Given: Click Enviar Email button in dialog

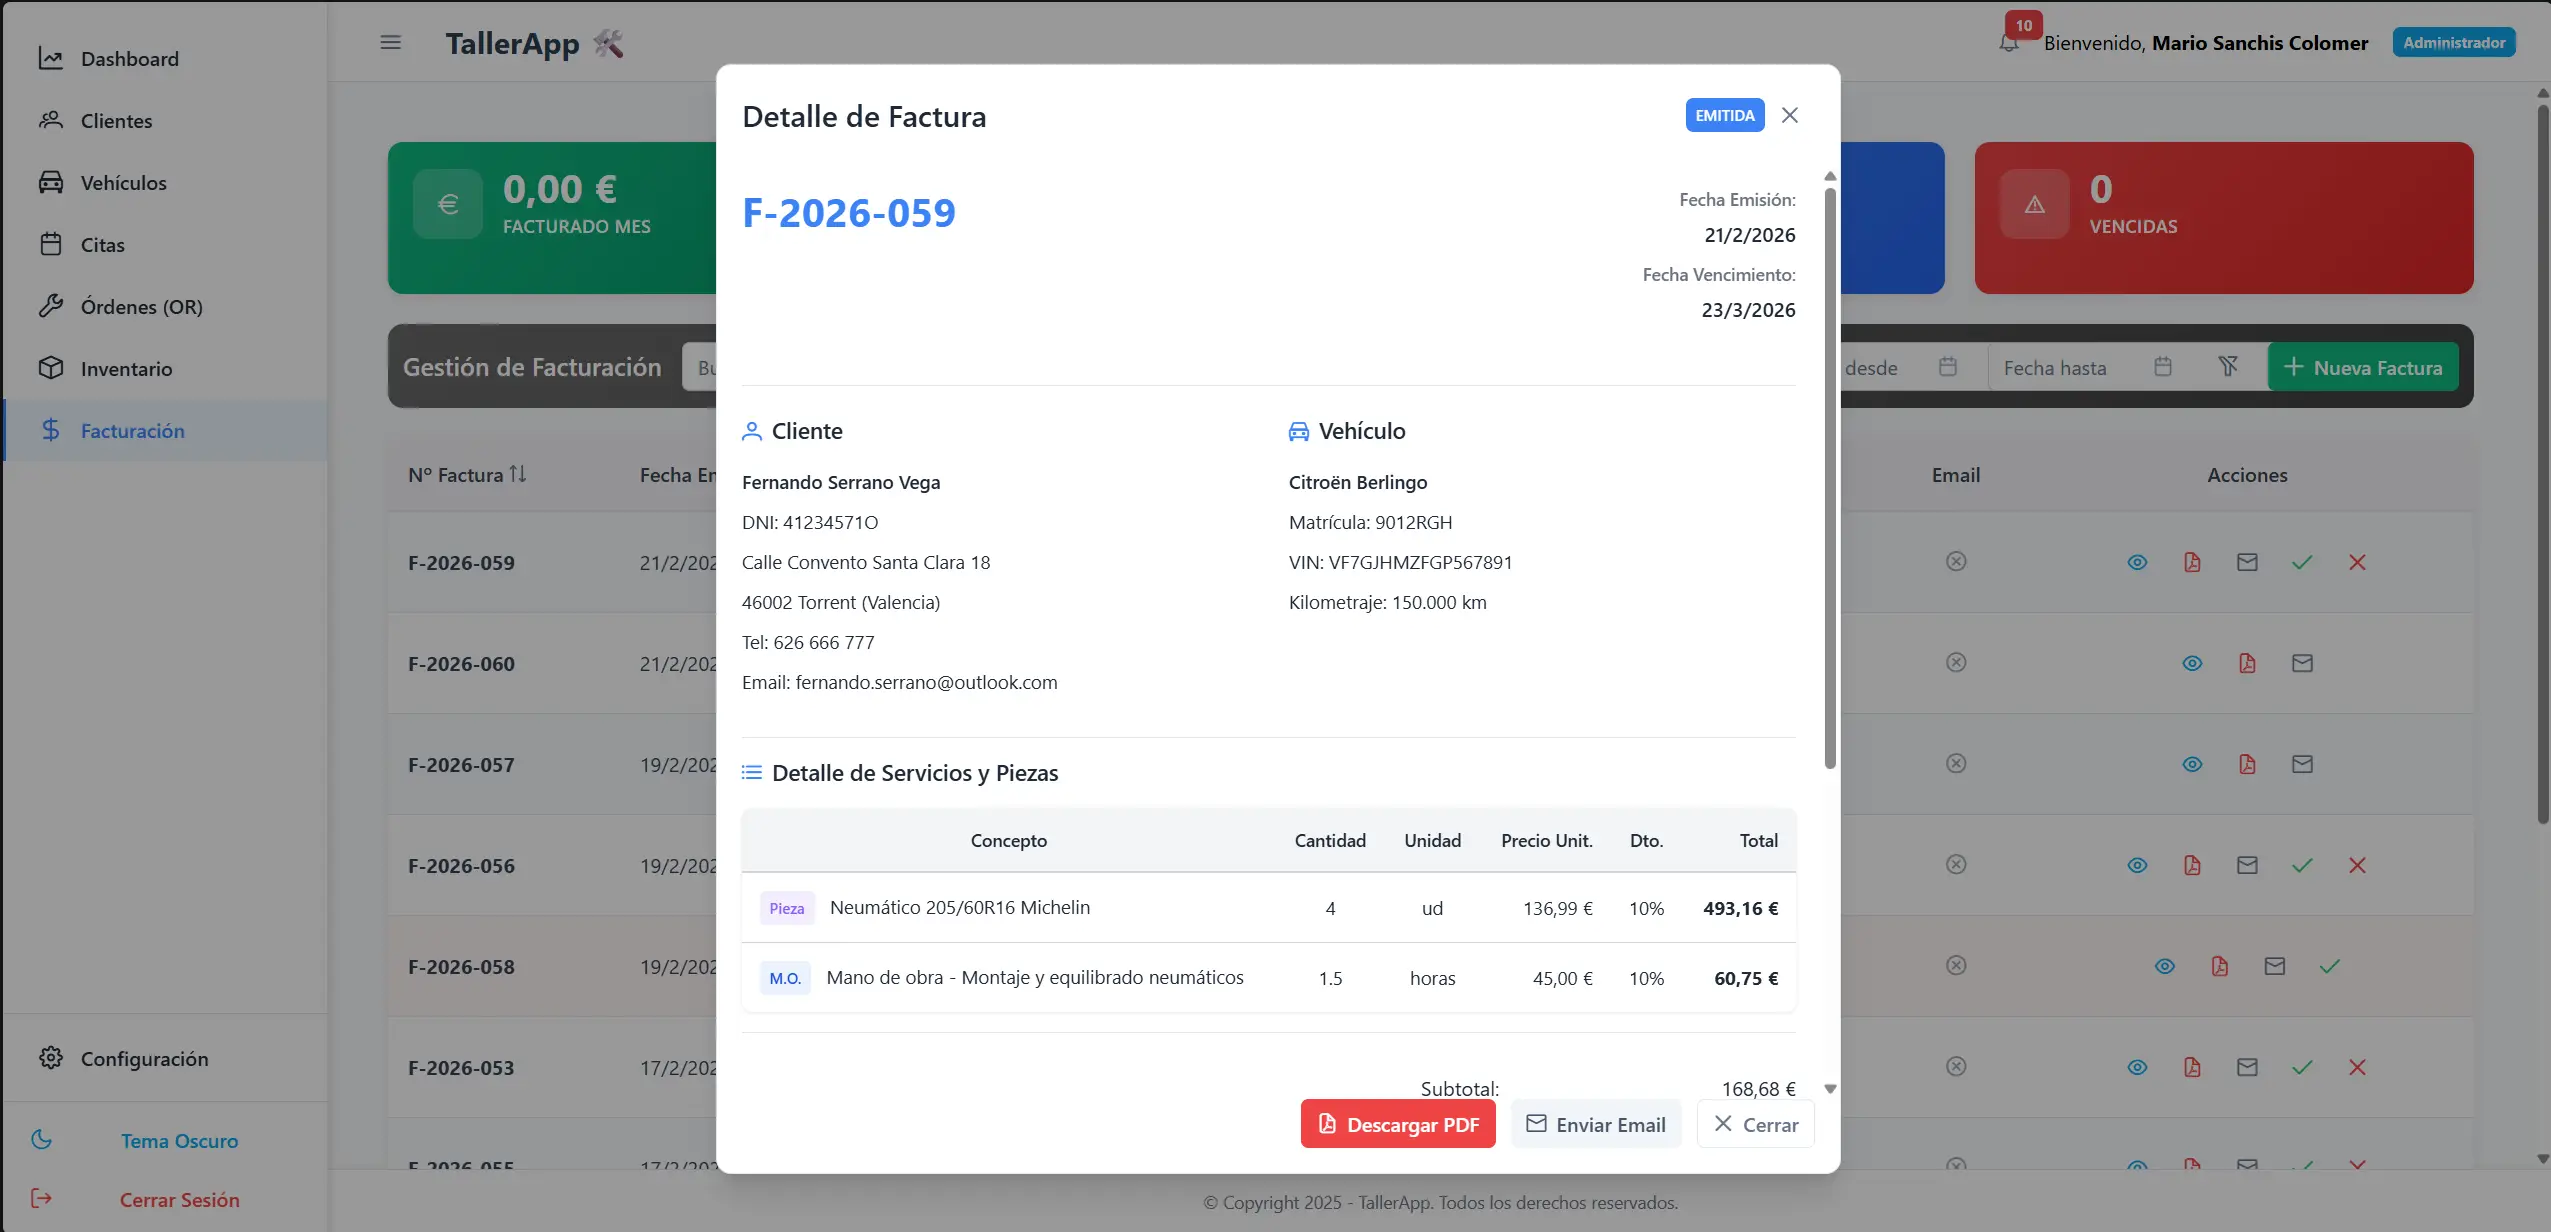Looking at the screenshot, I should 1596,1124.
